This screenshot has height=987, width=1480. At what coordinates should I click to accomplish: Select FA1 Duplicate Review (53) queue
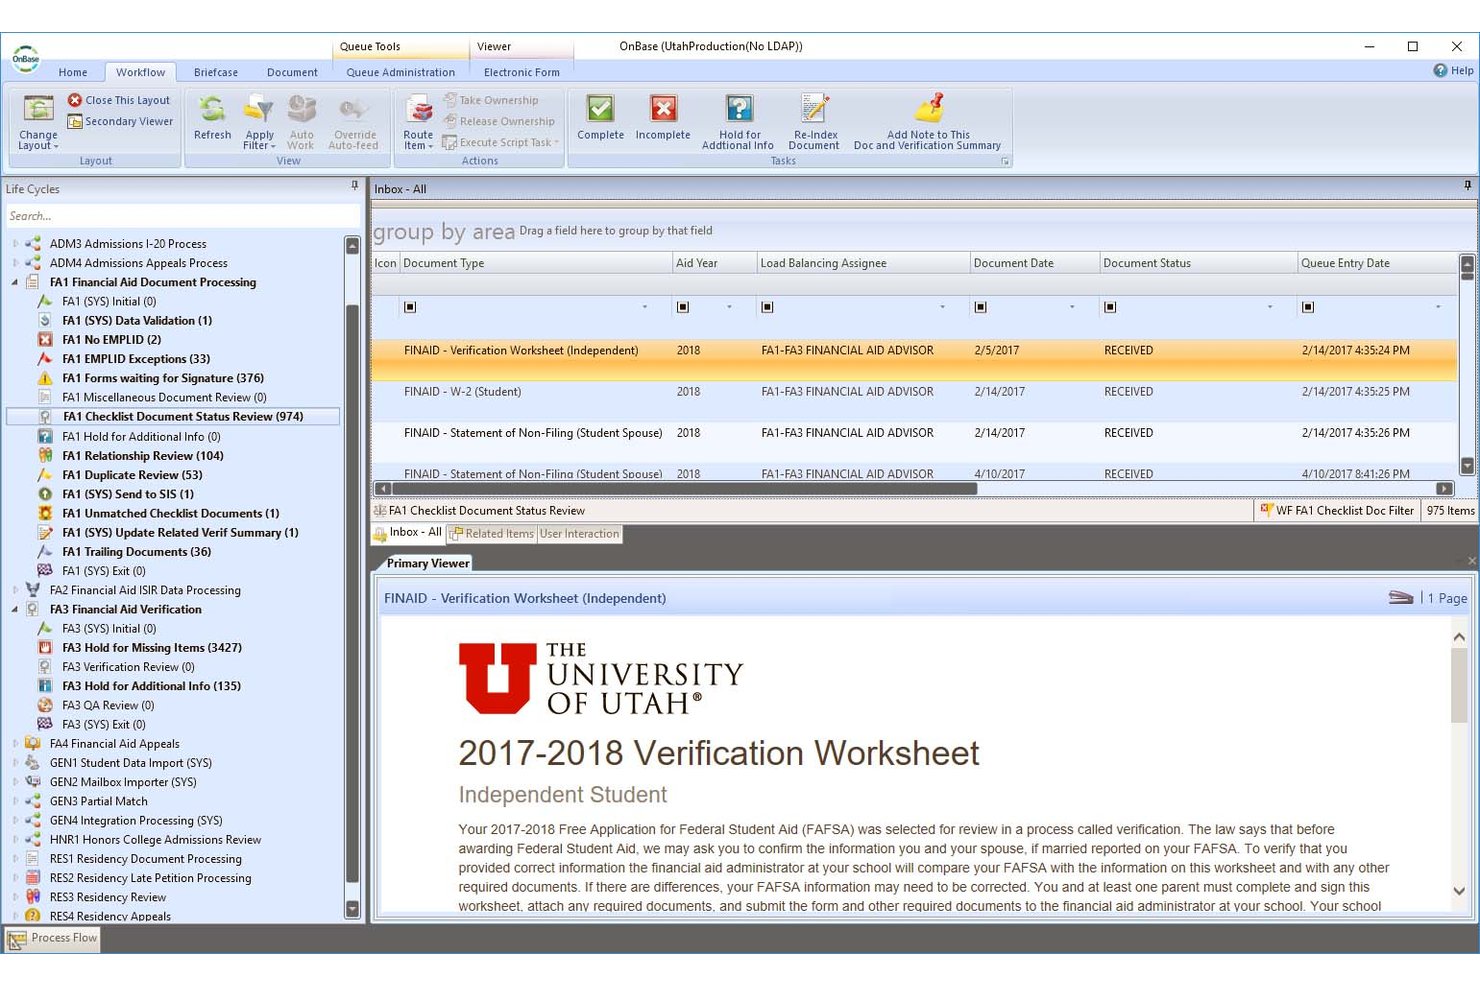coord(132,475)
